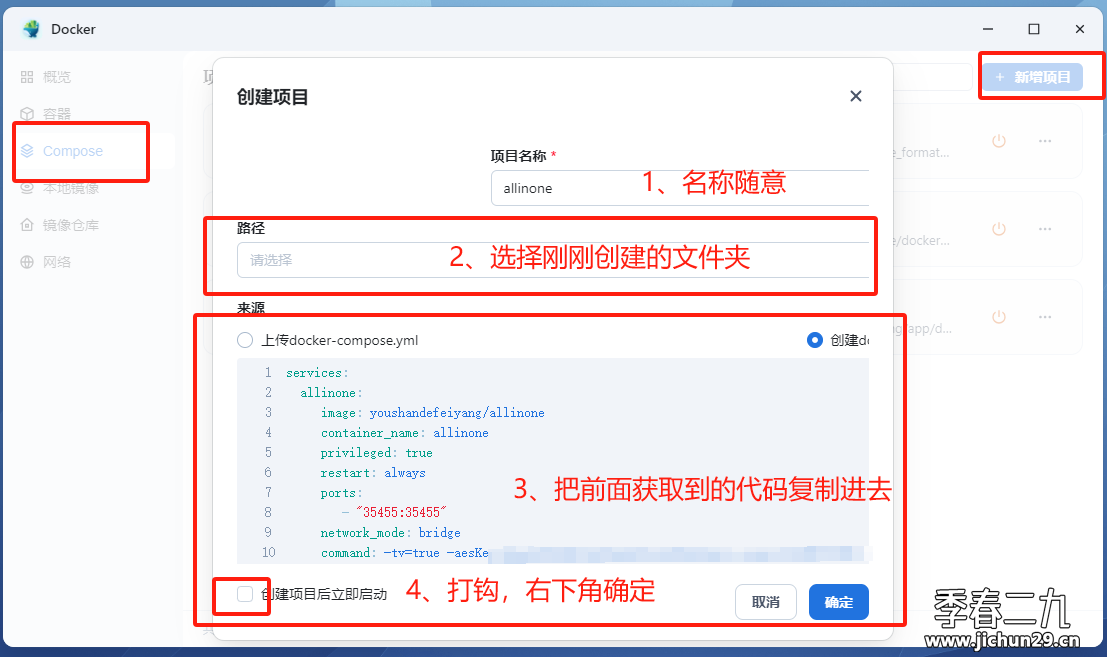The width and height of the screenshot is (1107, 657).
Task: Focus the 项目名称 field containing allinone
Action: click(680, 188)
